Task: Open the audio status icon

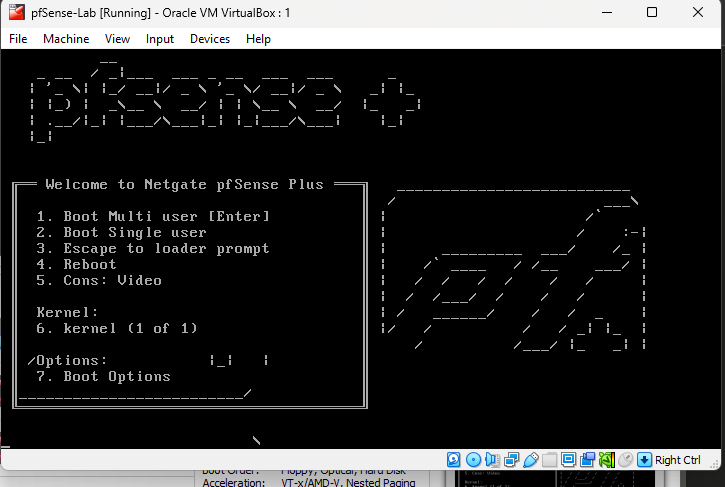Action: [x=492, y=460]
